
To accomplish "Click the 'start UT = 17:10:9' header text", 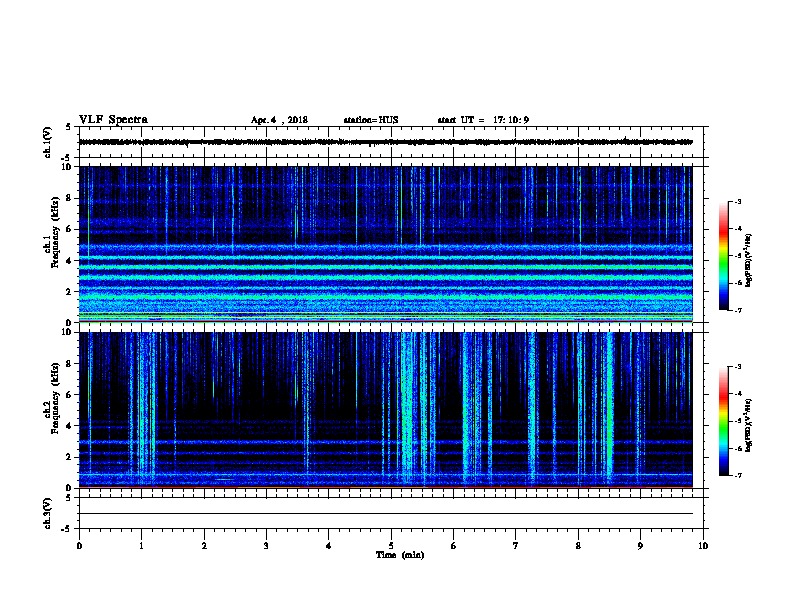I will tap(483, 120).
